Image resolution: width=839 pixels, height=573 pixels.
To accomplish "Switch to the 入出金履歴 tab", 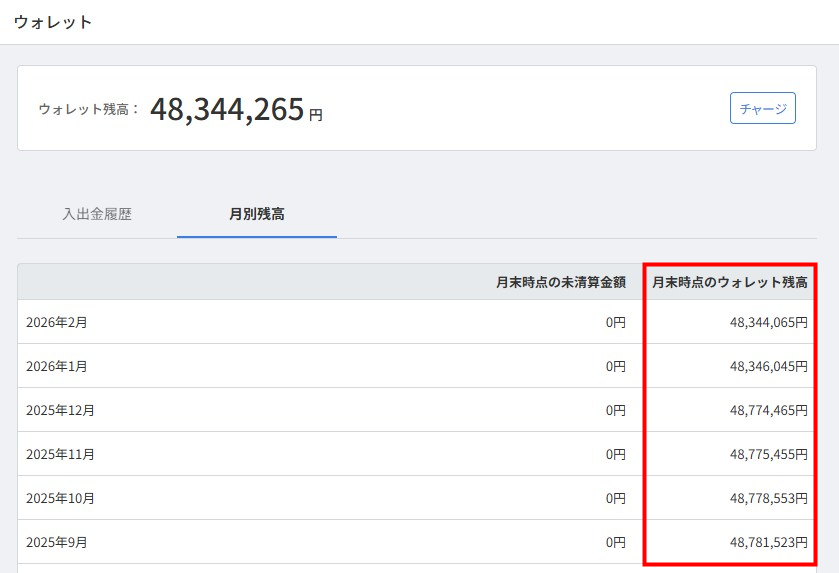I will coord(97,214).
